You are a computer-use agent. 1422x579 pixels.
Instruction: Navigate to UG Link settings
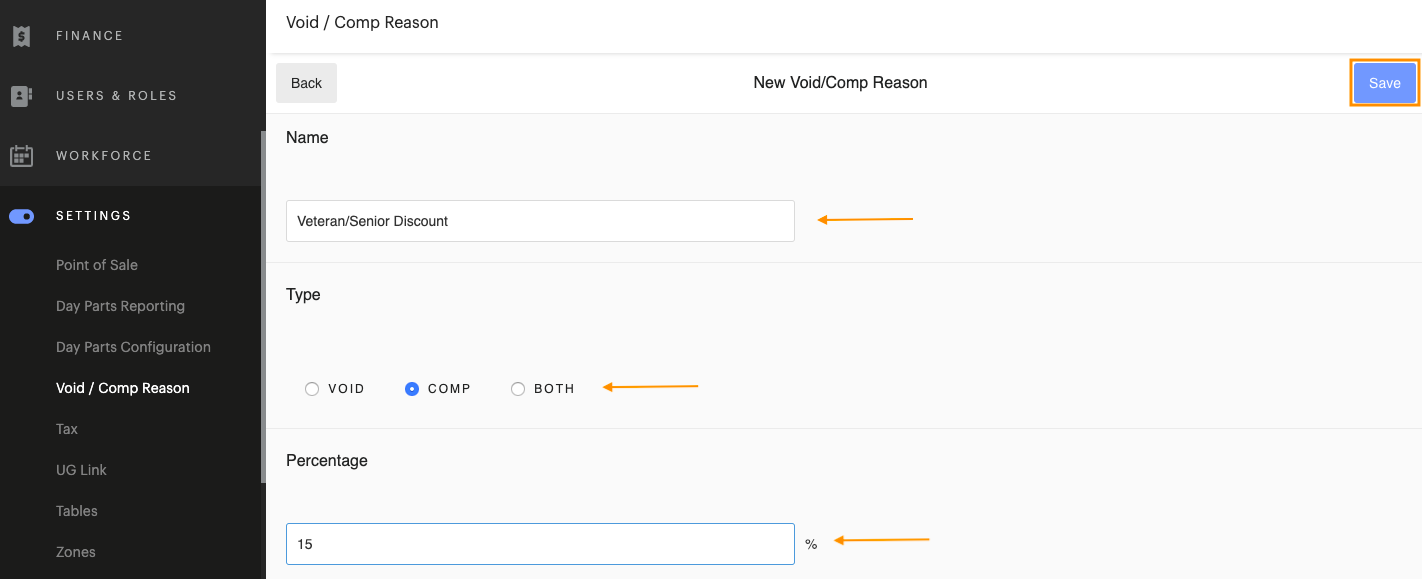coord(81,470)
